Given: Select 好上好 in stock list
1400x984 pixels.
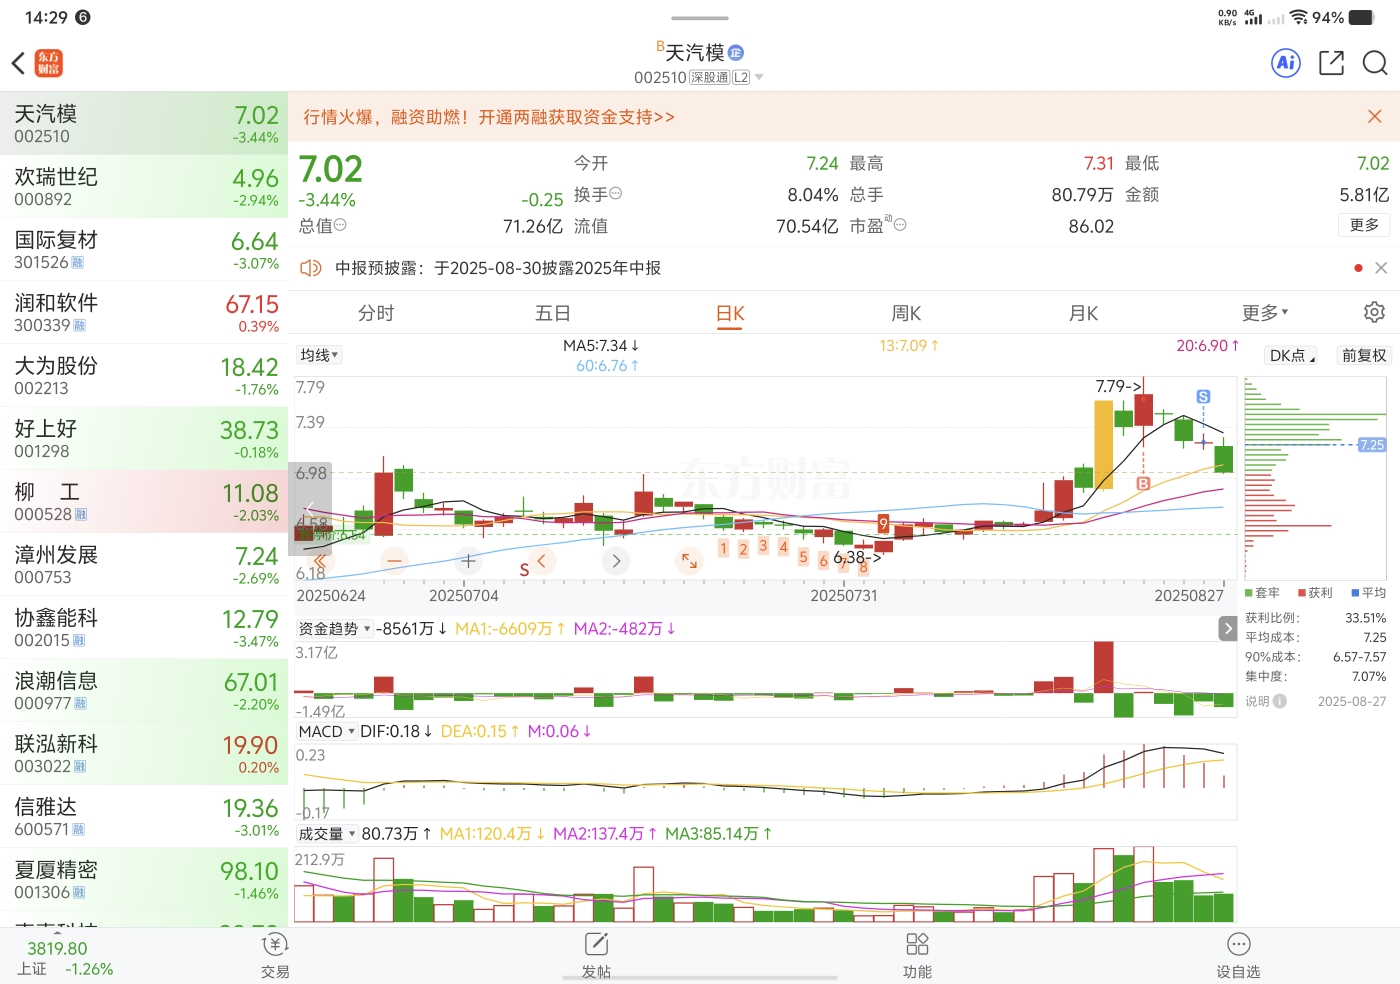Looking at the screenshot, I should [x=144, y=438].
